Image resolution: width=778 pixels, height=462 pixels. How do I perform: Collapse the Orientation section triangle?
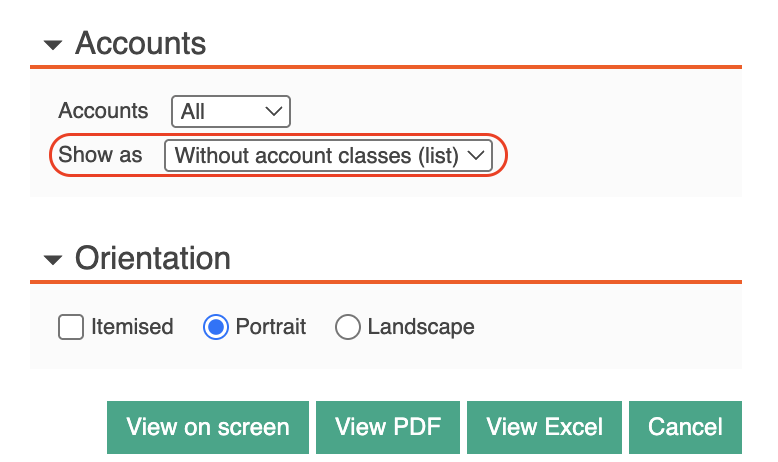click(x=53, y=260)
